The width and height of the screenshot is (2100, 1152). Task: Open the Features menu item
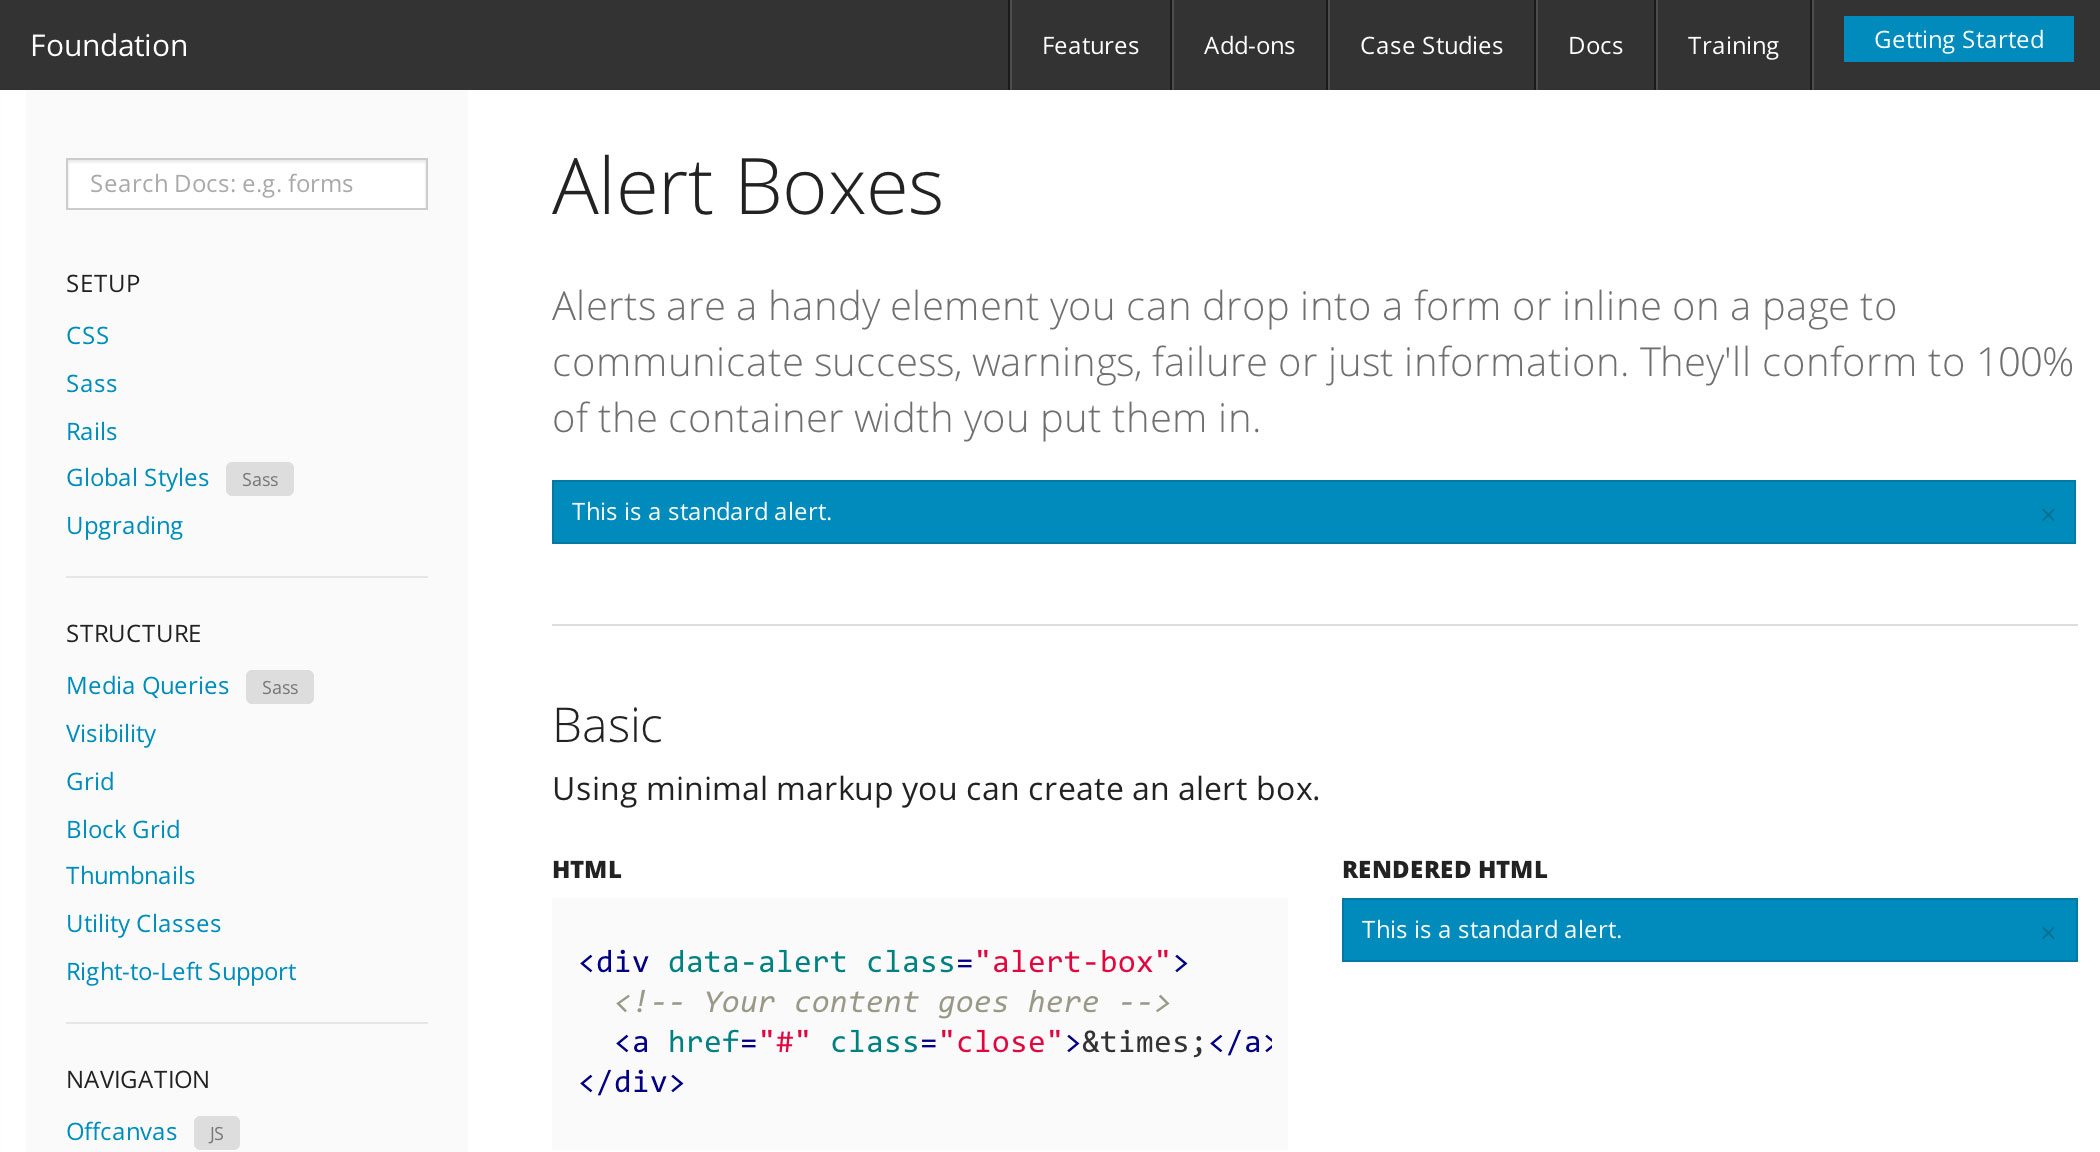[1090, 45]
